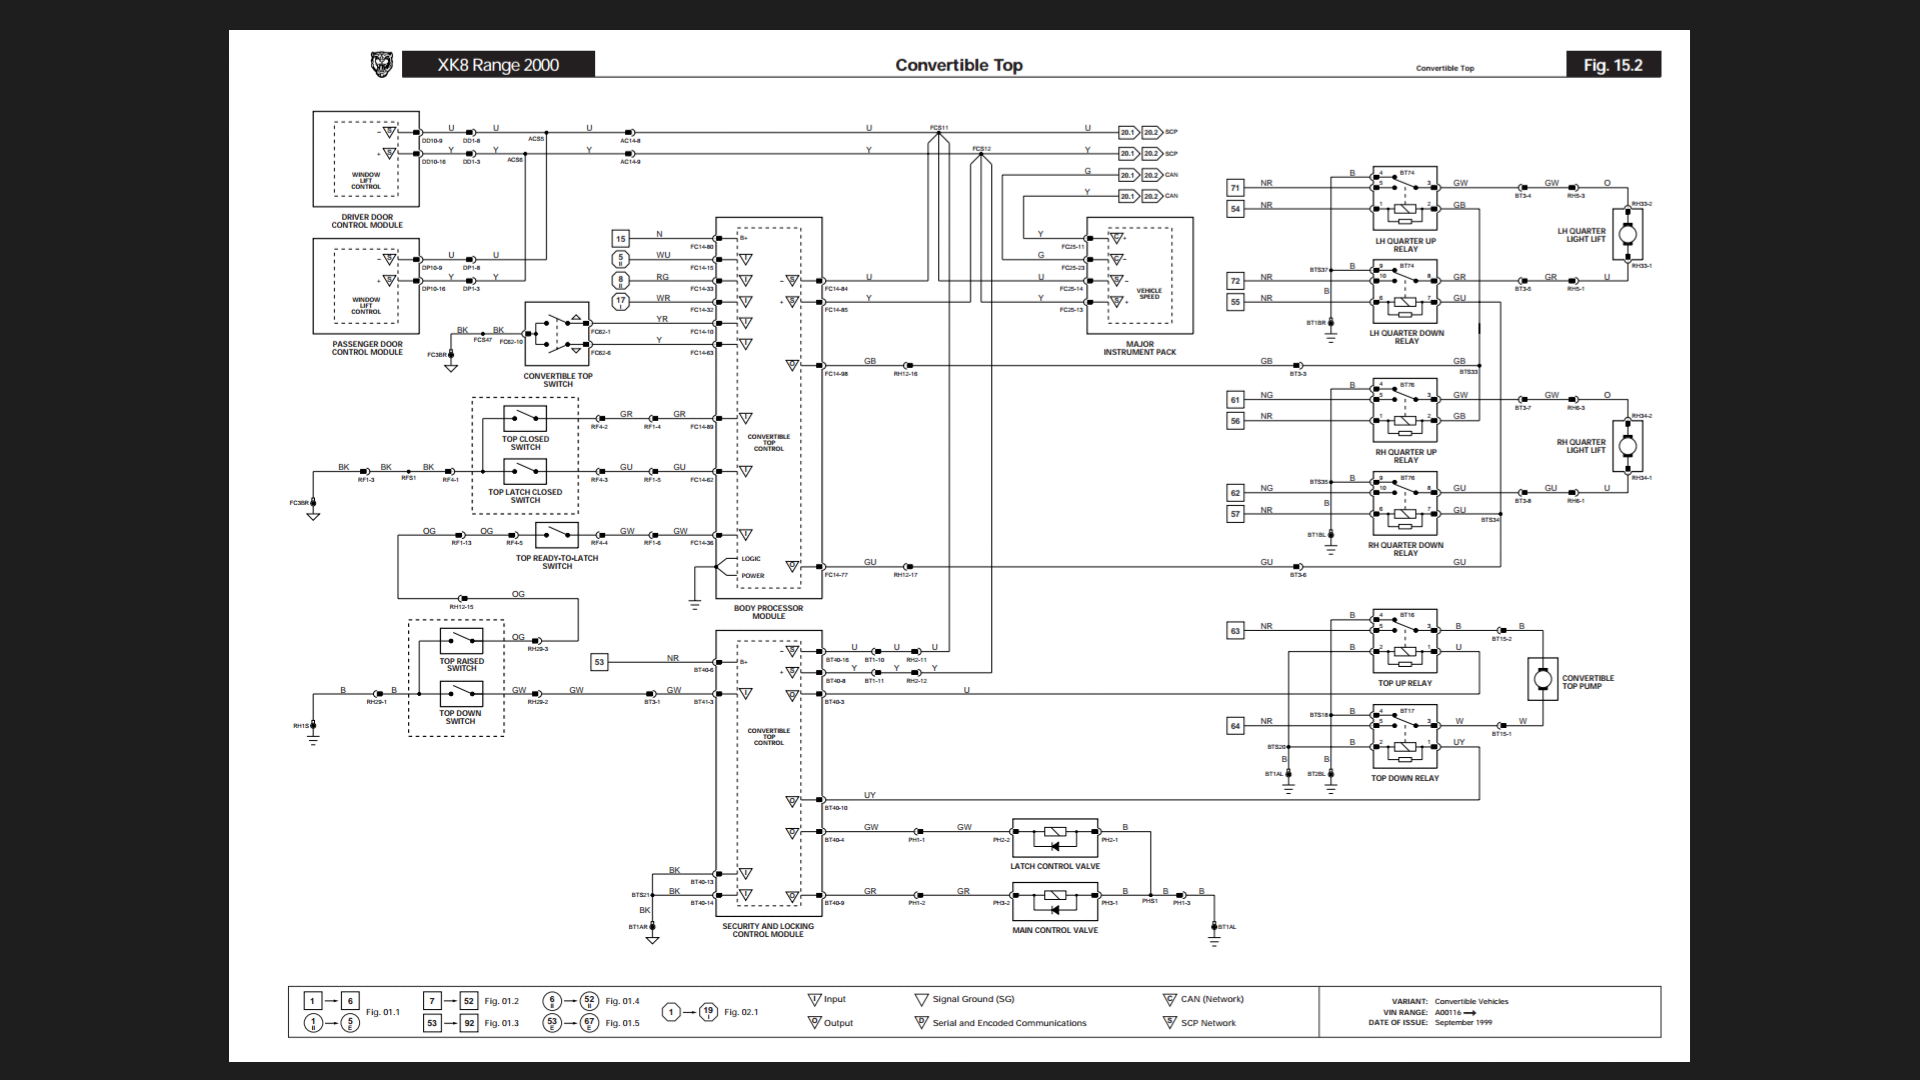1920x1080 pixels.
Task: Click the SCP Network symbol in legend
Action: 1169,1022
